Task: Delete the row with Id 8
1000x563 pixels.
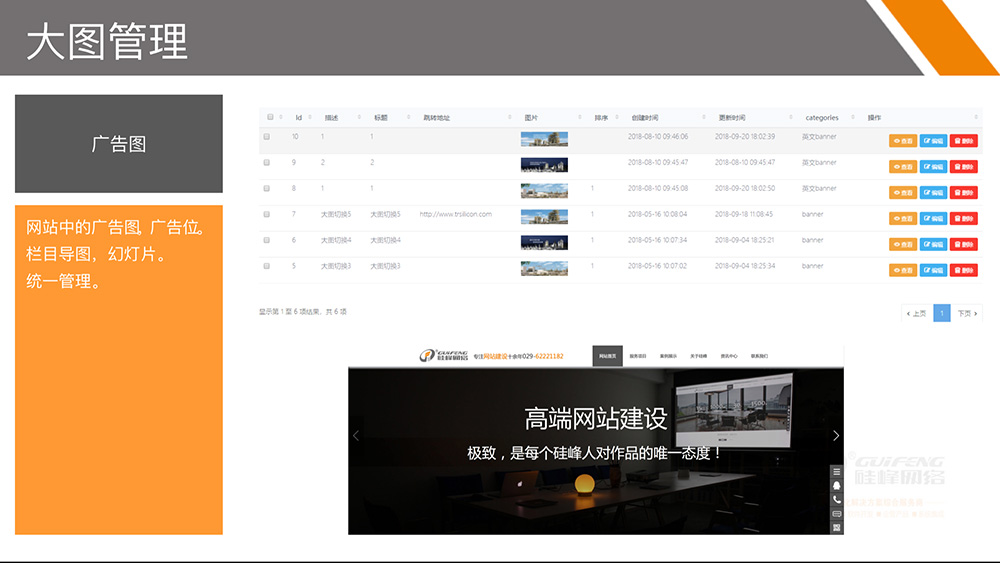Action: 963,193
